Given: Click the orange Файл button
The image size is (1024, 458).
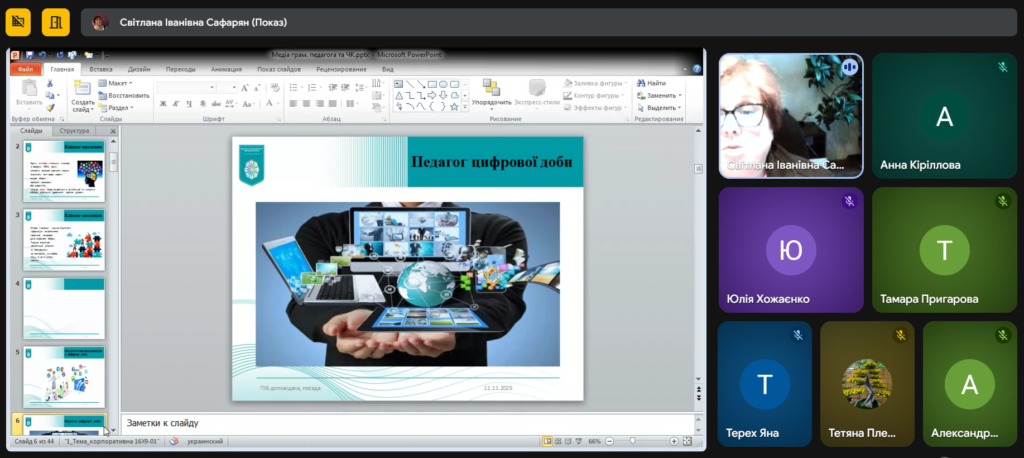Looking at the screenshot, I should tap(26, 69).
